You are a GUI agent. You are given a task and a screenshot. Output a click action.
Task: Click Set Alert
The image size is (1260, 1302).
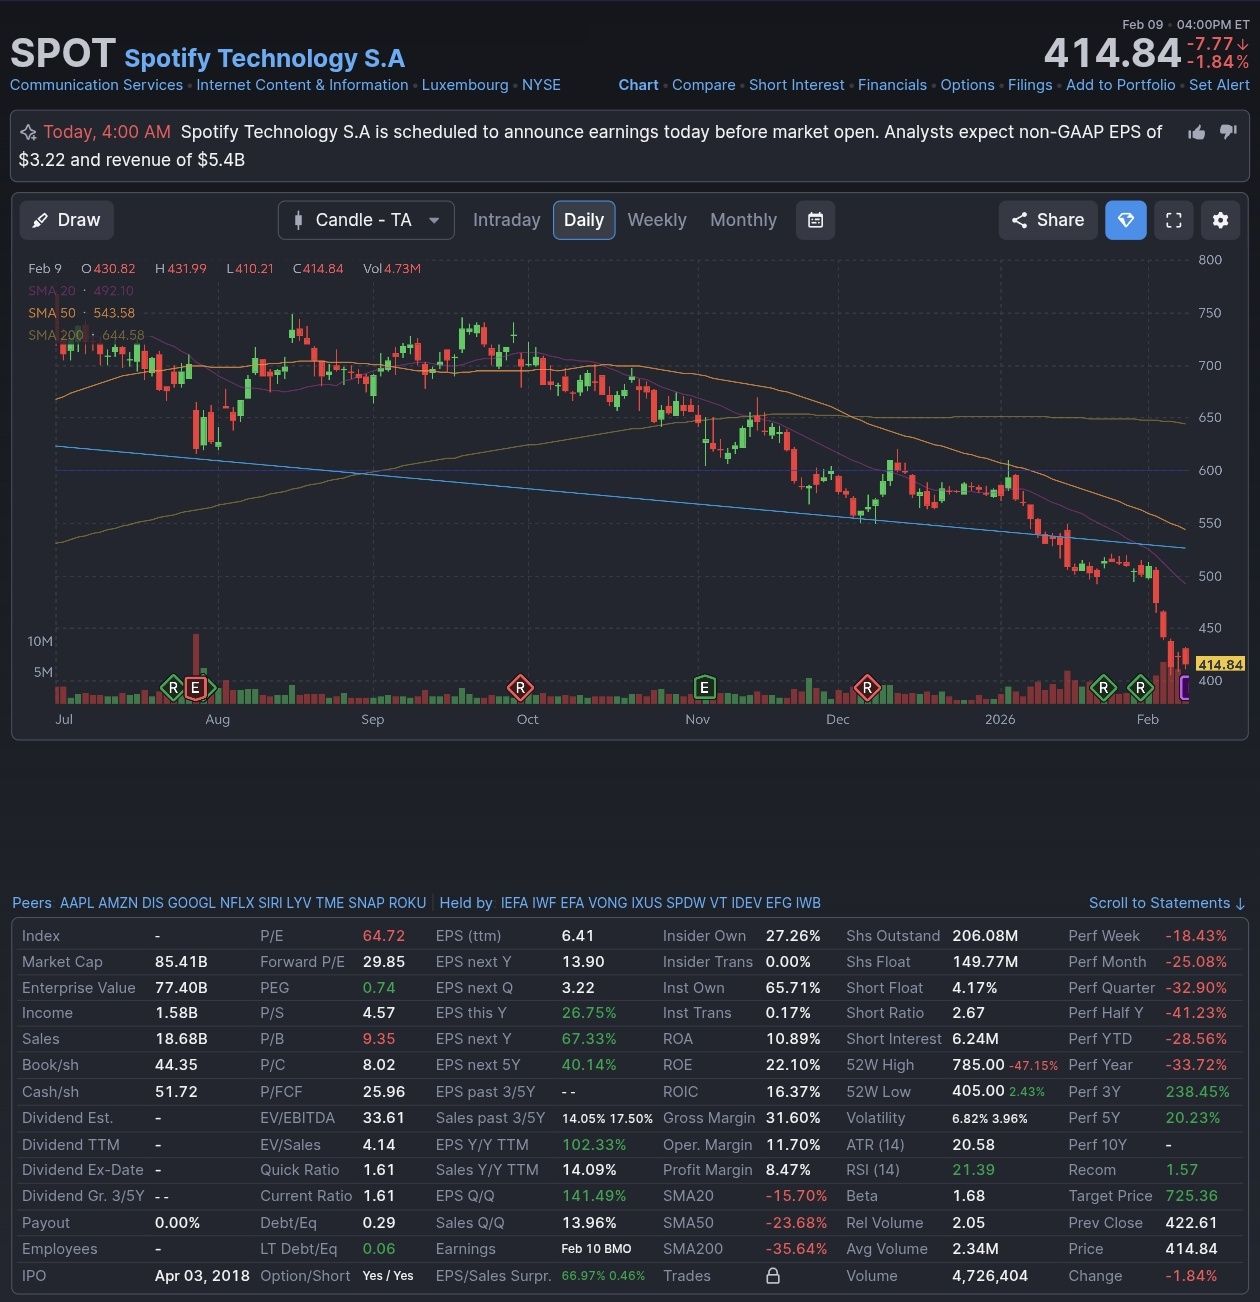pos(1219,85)
